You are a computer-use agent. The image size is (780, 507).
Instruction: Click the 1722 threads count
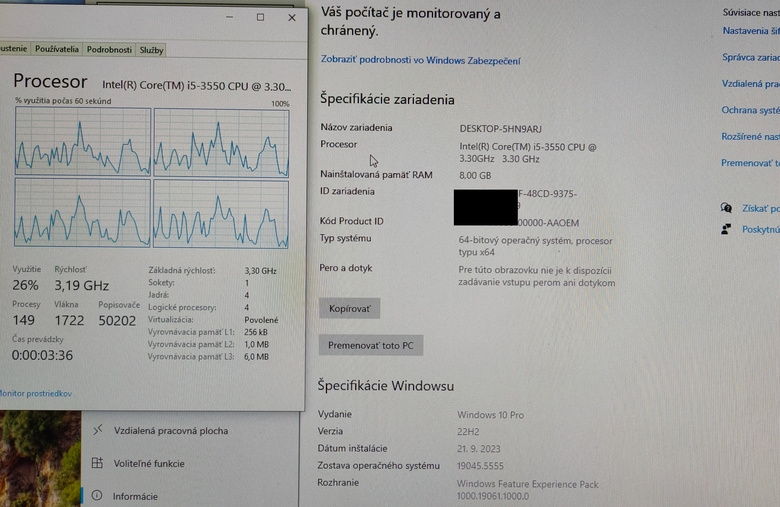click(69, 320)
